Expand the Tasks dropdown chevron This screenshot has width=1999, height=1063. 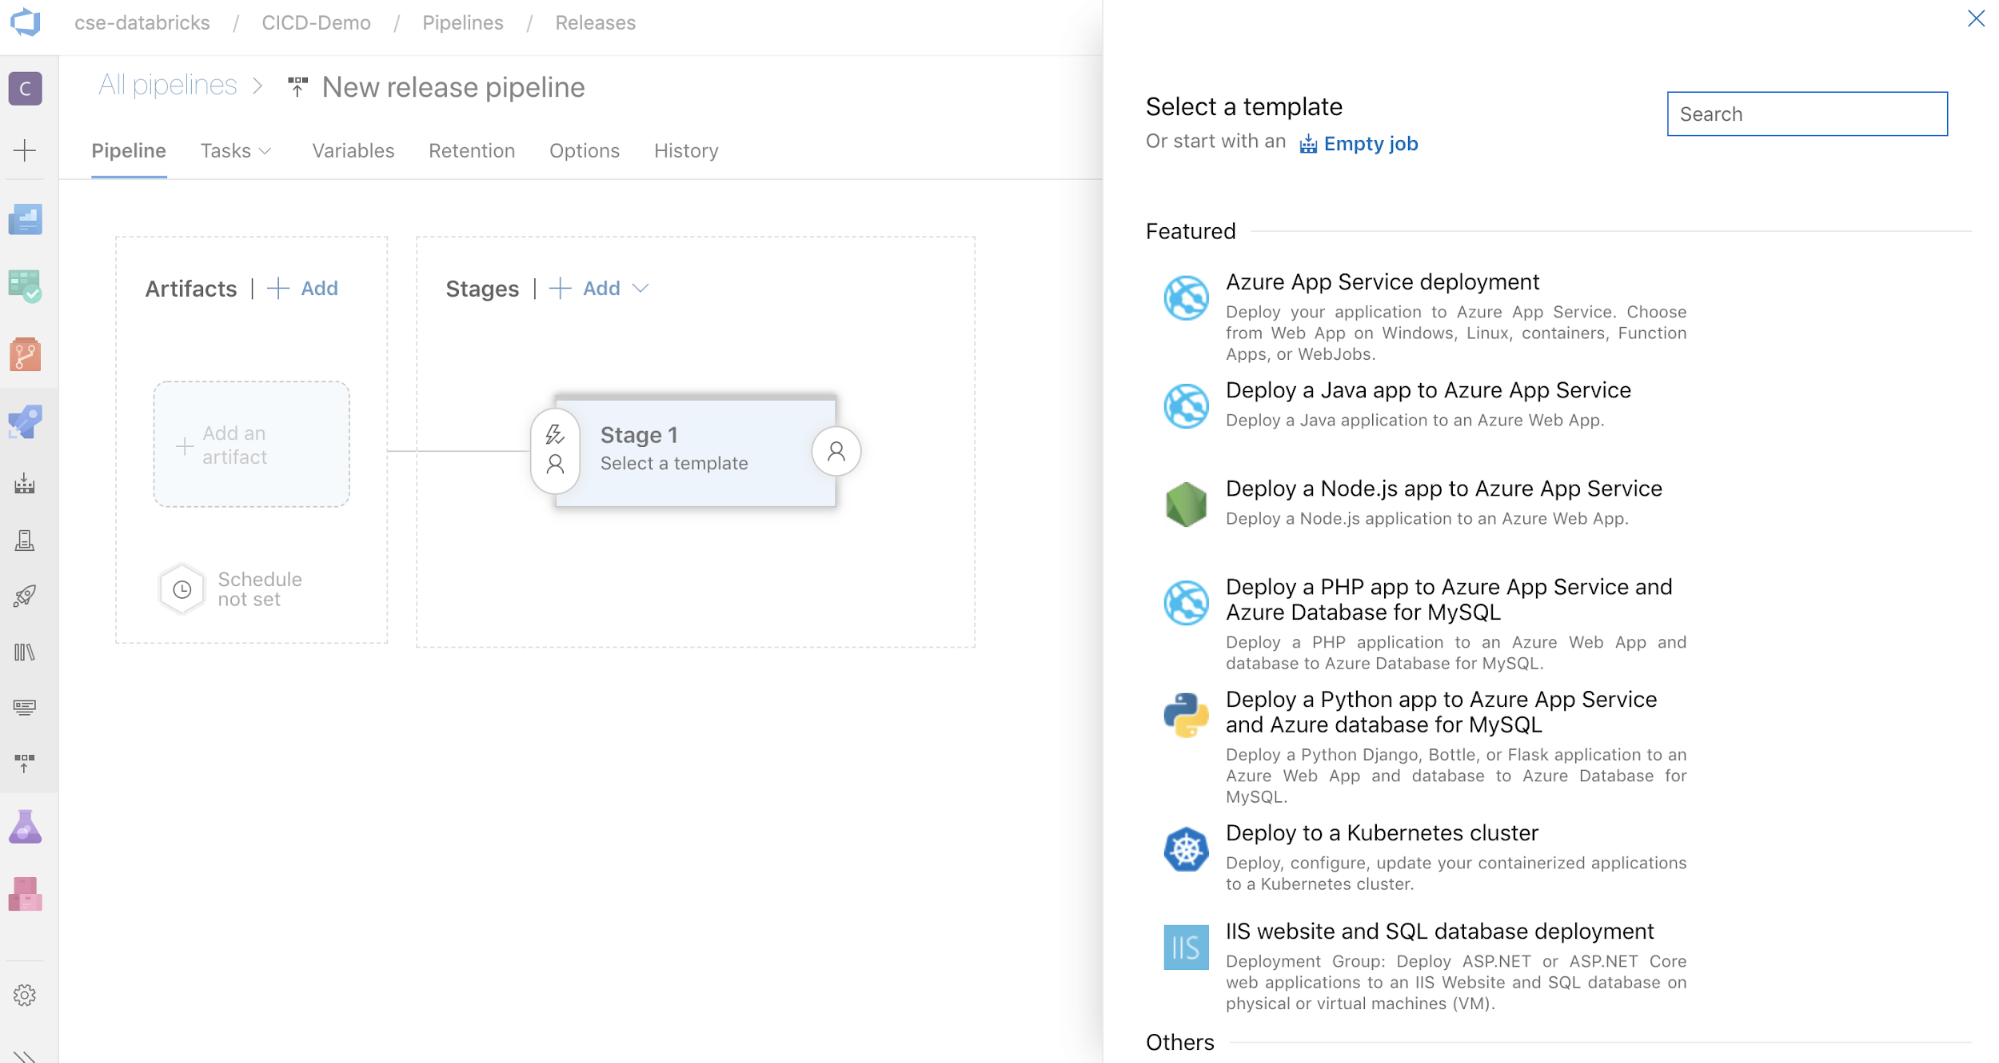click(264, 151)
